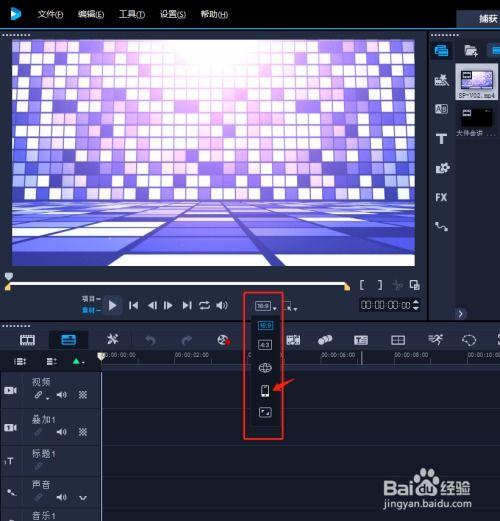Open the 编辑 menu
The height and width of the screenshot is (521, 500).
click(x=91, y=14)
